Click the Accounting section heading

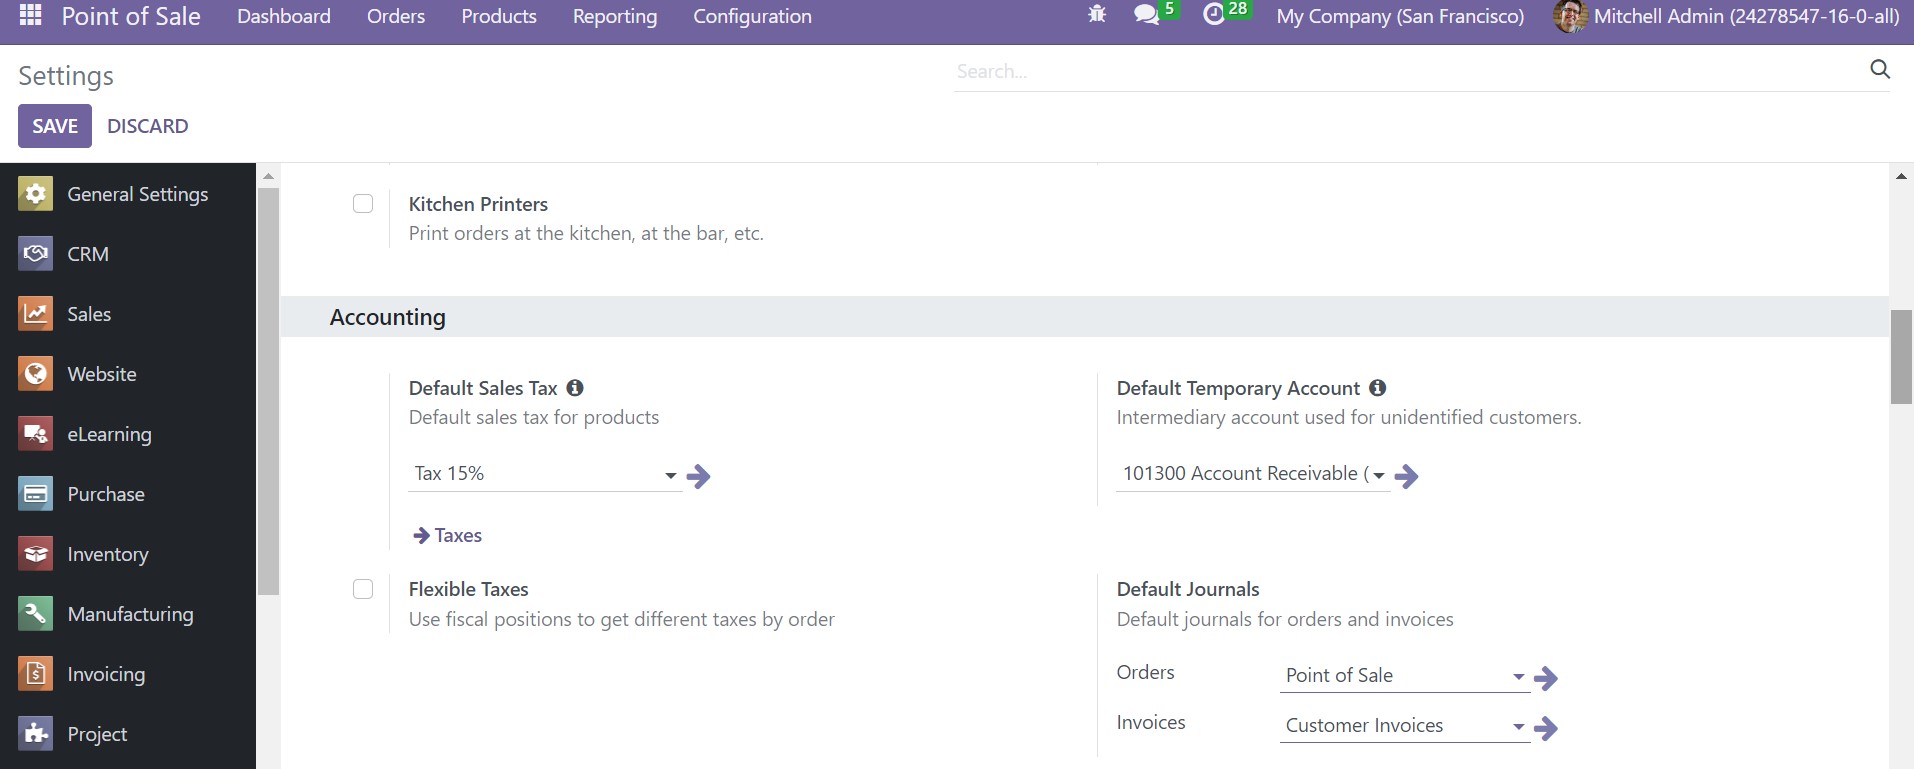388,317
